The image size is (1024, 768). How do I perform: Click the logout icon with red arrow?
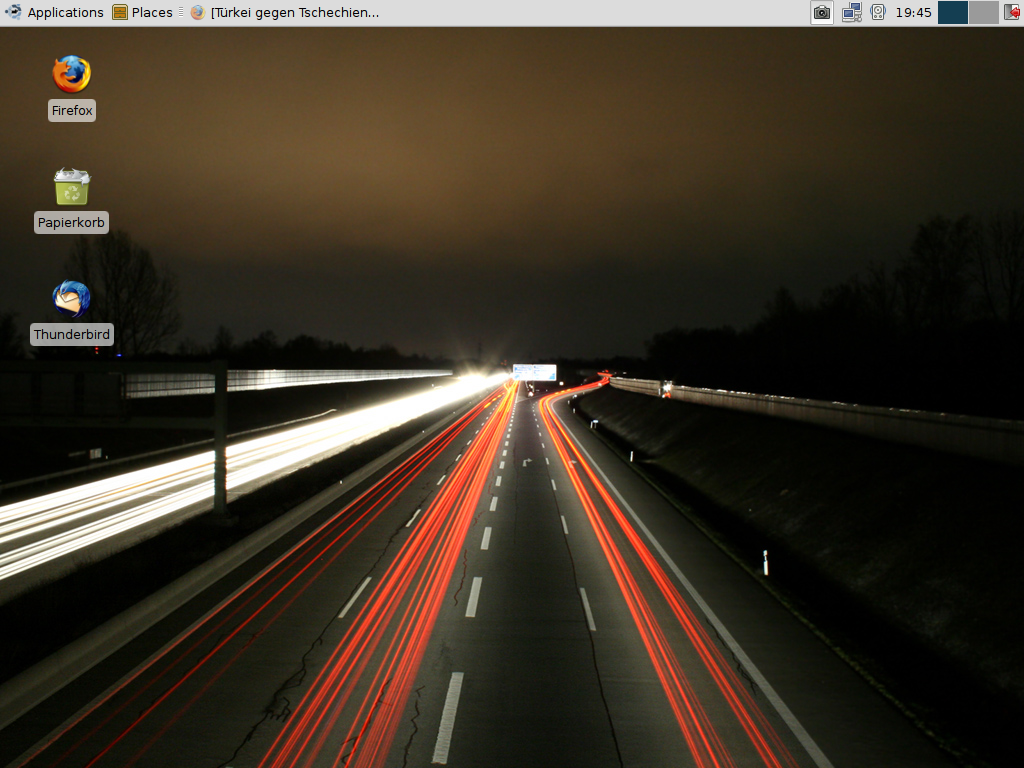1011,13
